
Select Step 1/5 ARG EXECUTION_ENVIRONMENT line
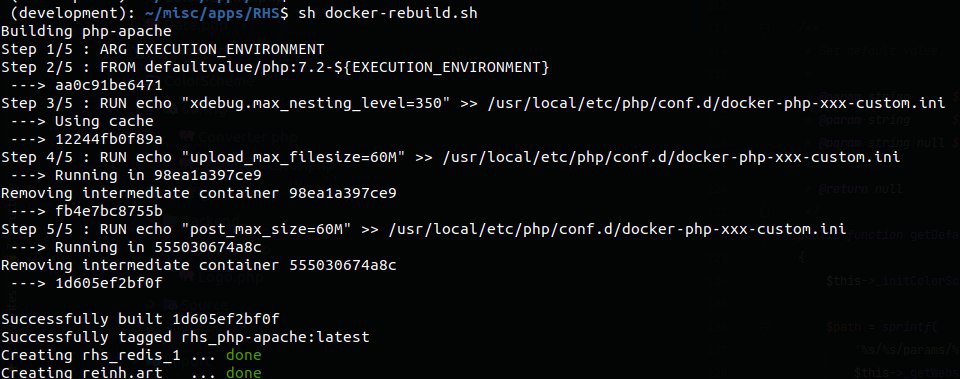[163, 49]
